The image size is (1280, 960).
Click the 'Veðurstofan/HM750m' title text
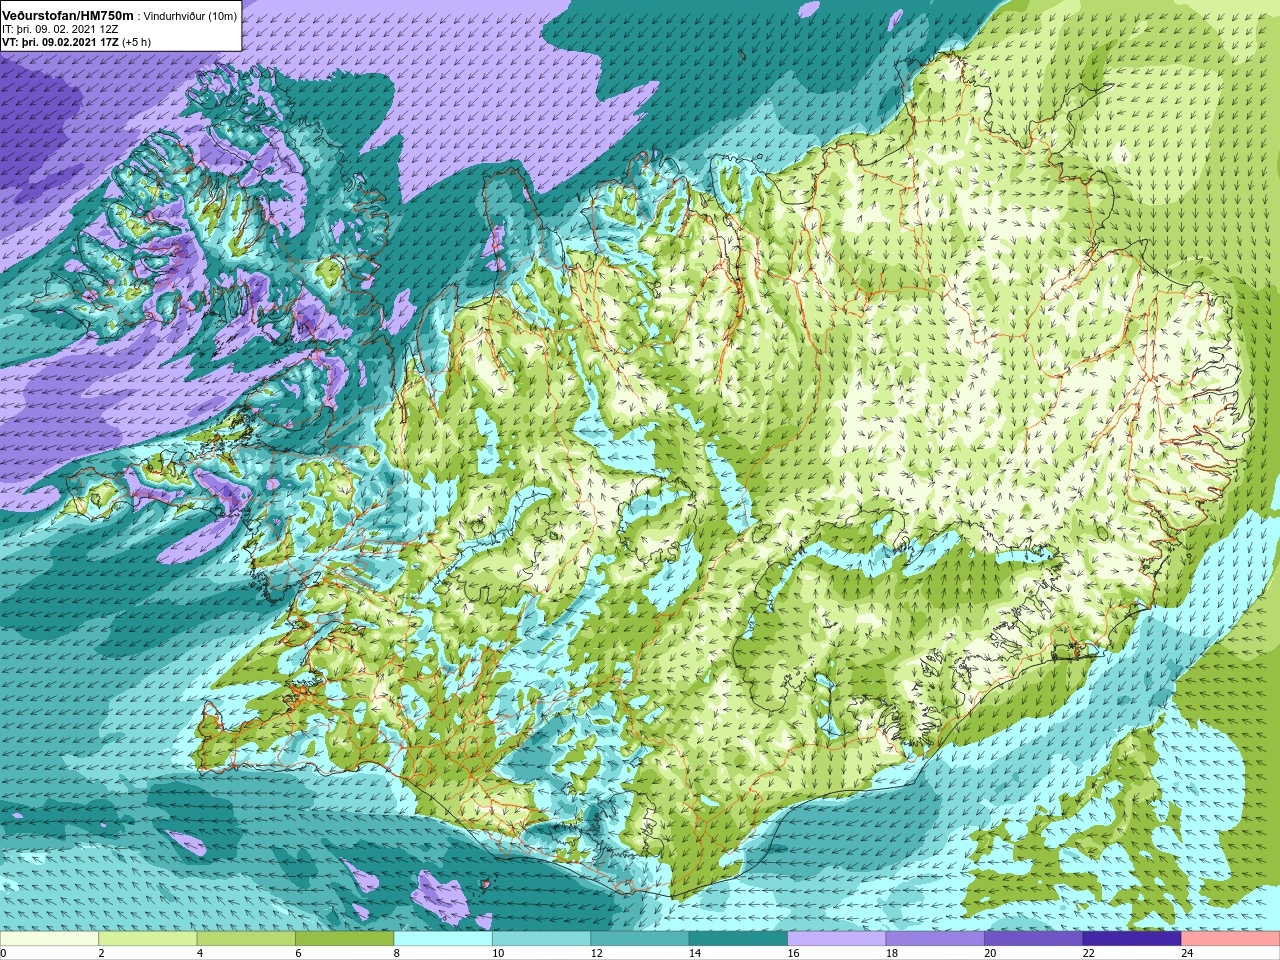pos(68,15)
